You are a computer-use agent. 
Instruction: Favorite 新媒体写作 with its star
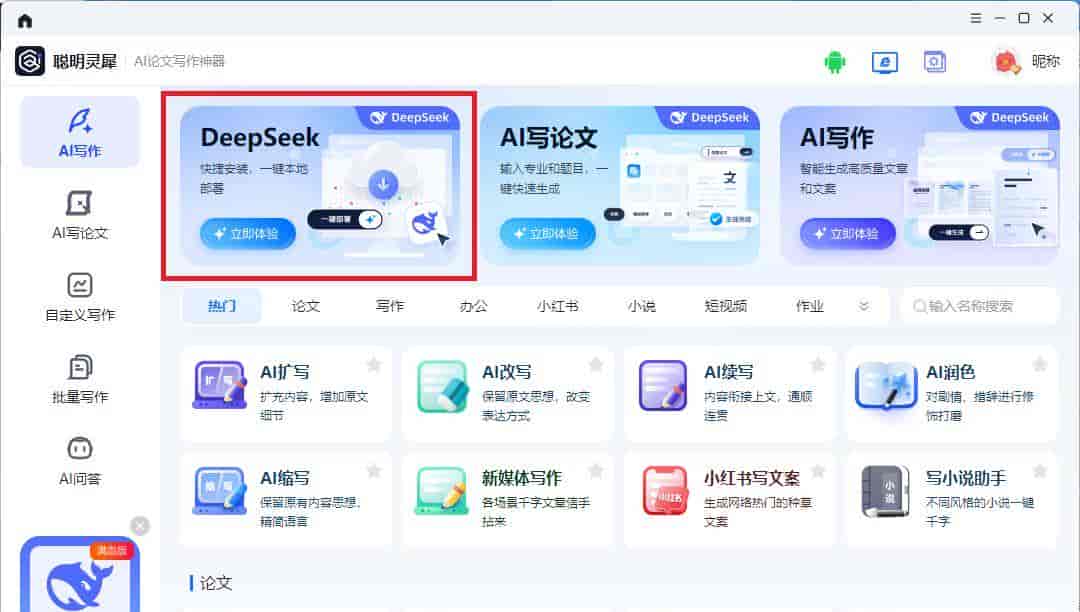coord(596,471)
